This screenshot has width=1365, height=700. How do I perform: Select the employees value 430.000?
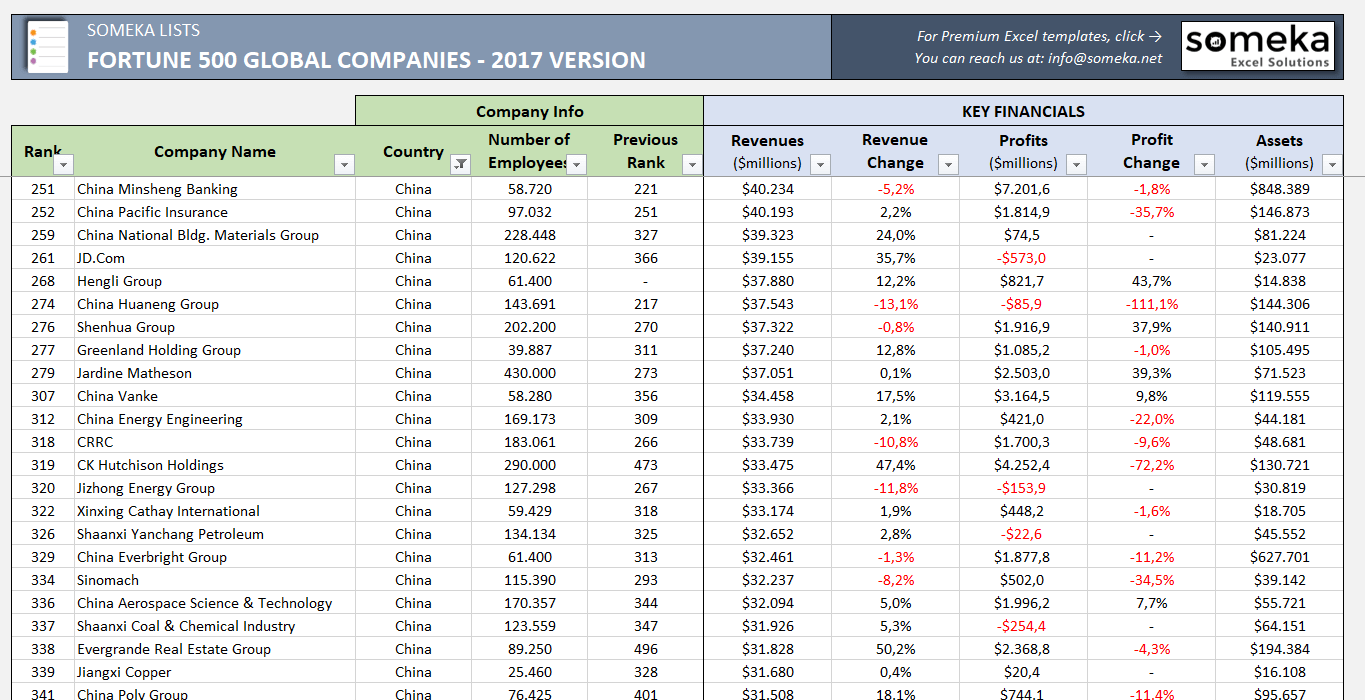click(x=529, y=373)
